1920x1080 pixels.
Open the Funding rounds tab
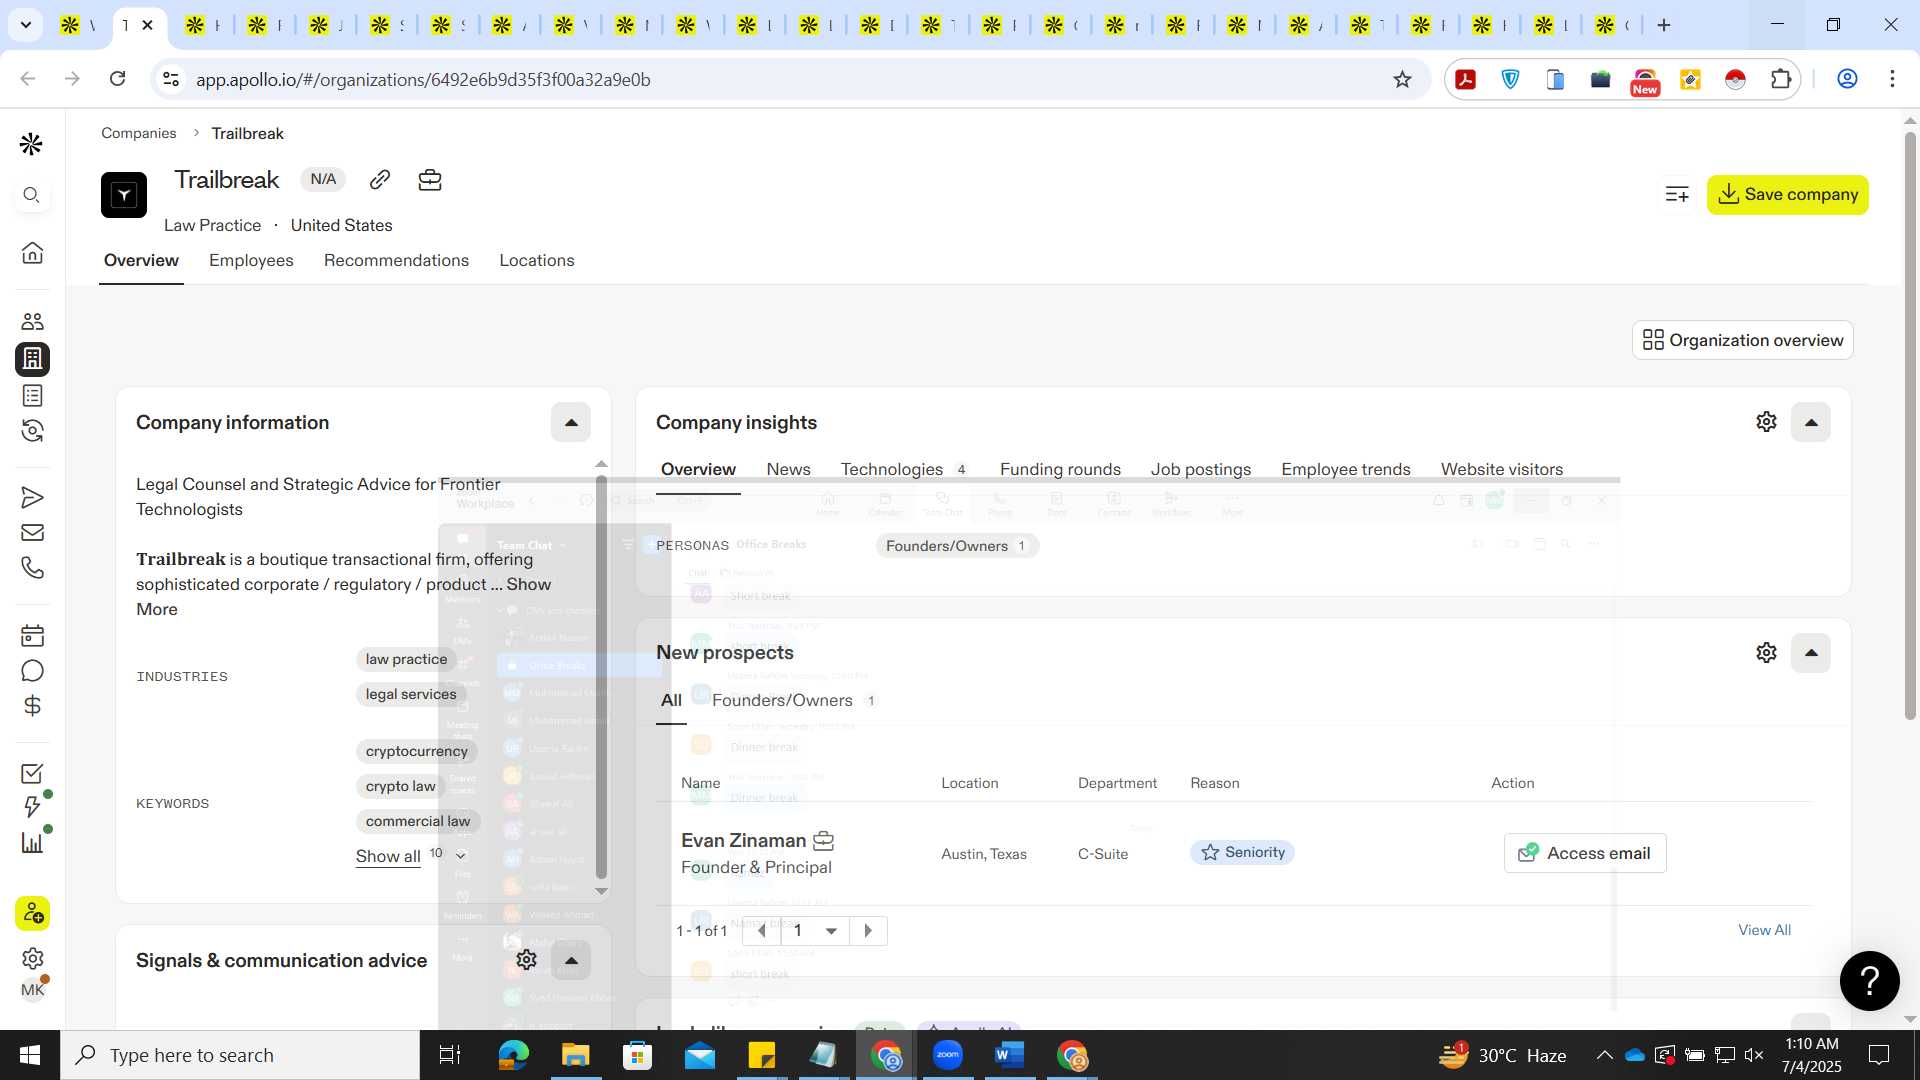[x=1060, y=469]
